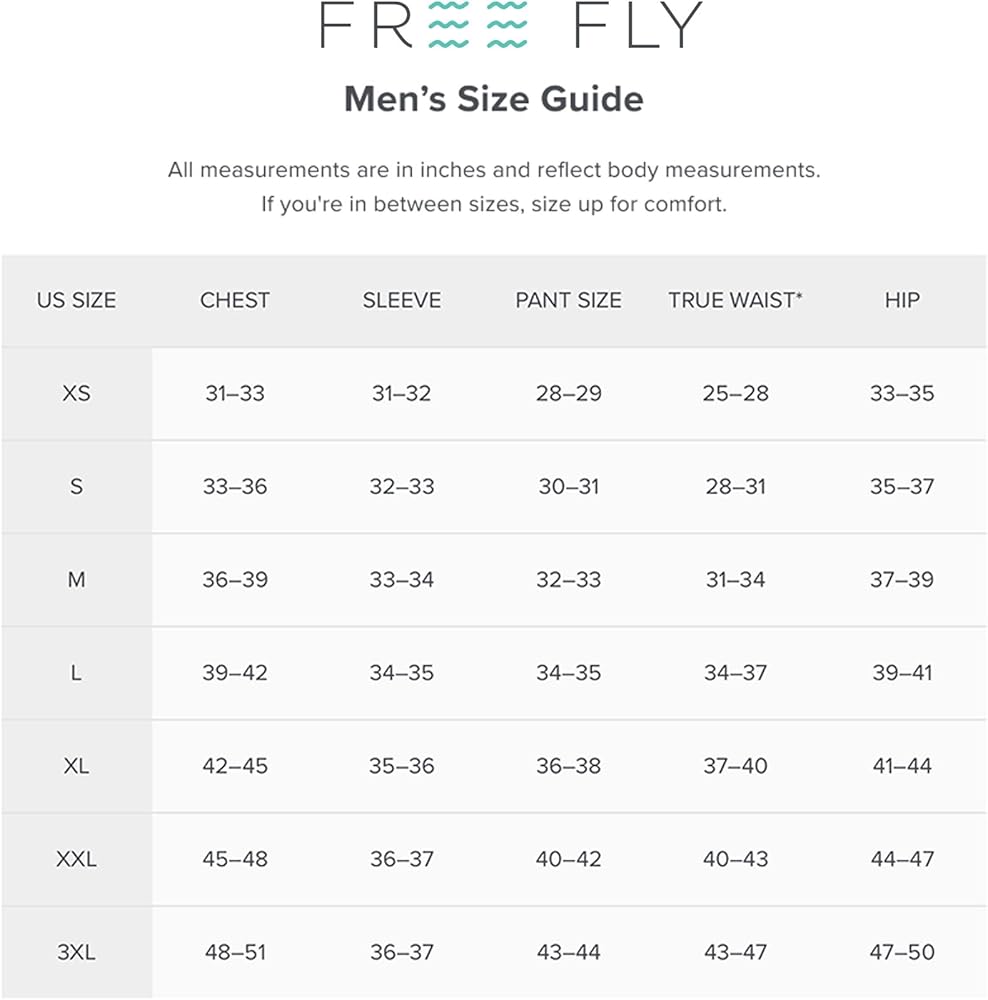988x1000 pixels.
Task: Select the TRUE WAIST column header
Action: 735,300
